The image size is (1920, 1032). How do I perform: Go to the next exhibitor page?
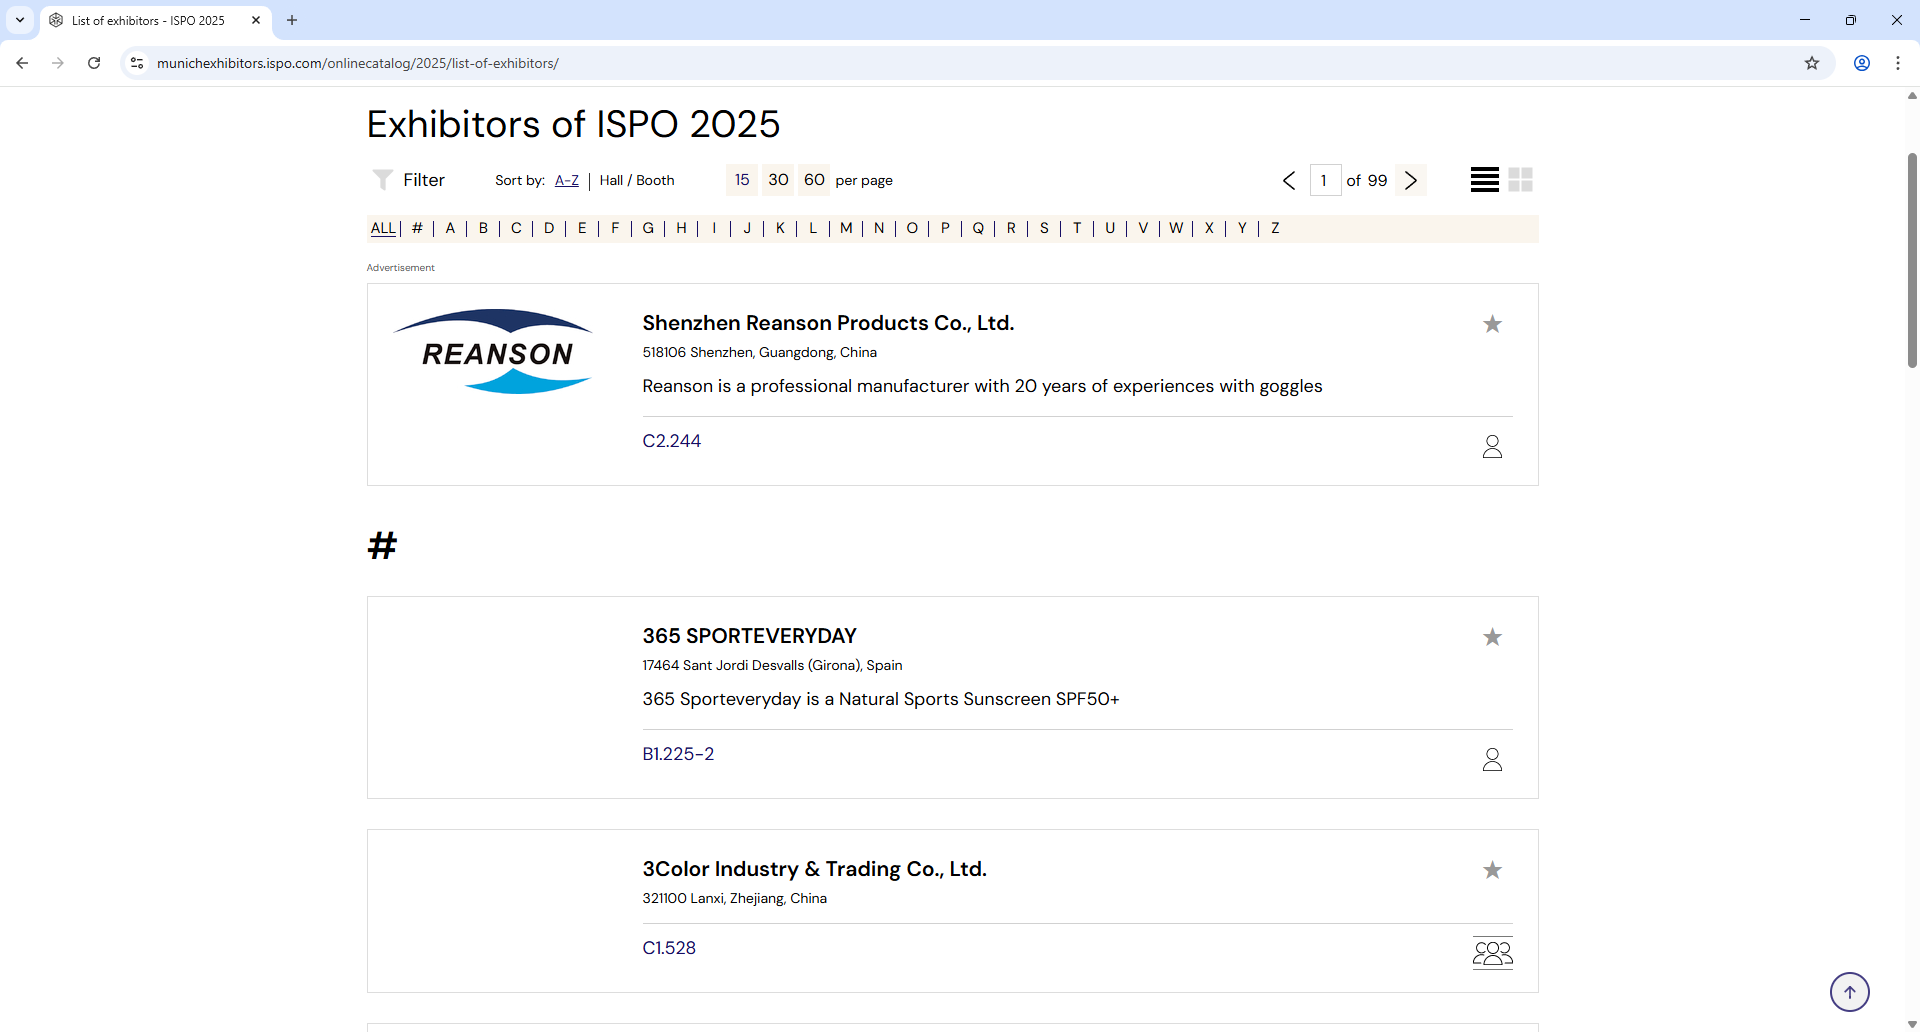1410,180
